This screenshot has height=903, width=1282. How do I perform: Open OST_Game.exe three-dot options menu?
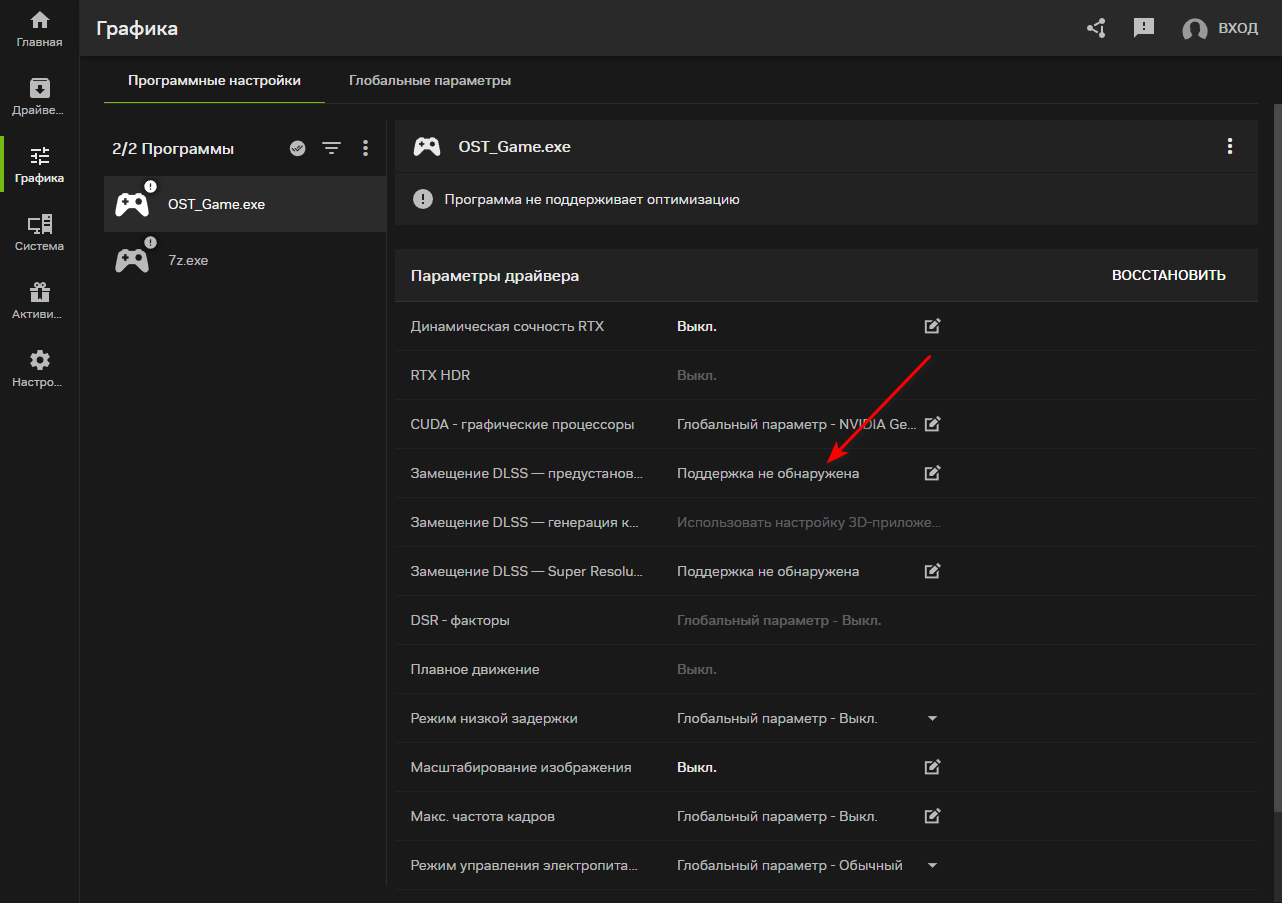point(1230,146)
